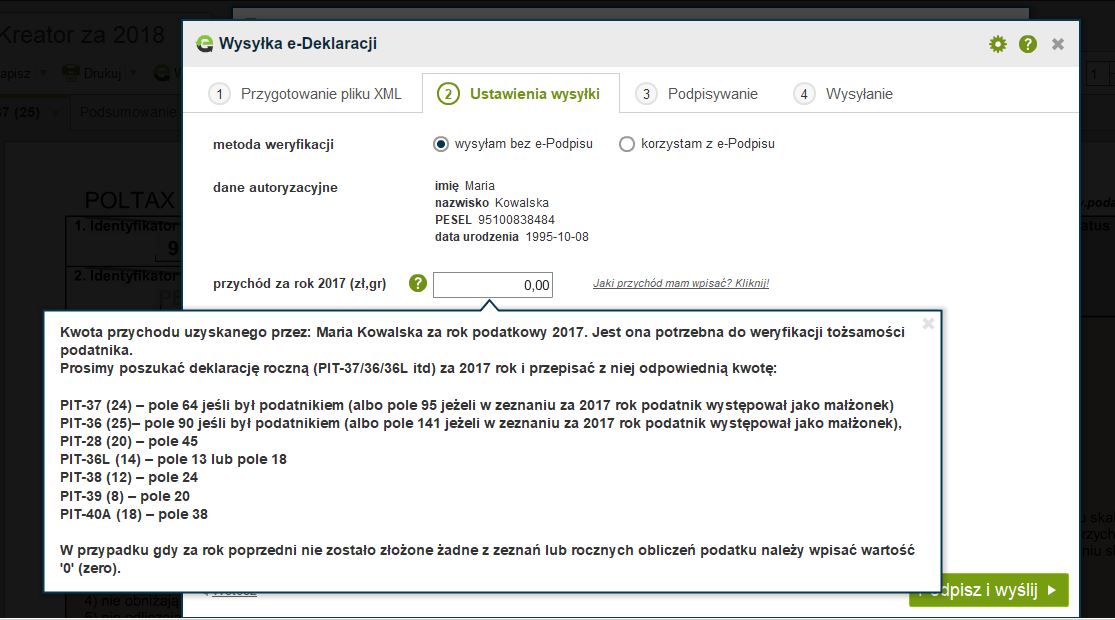Screen dimensions: 1115x620
Task: Click the przychód za rok 2017 input field
Action: click(x=492, y=285)
